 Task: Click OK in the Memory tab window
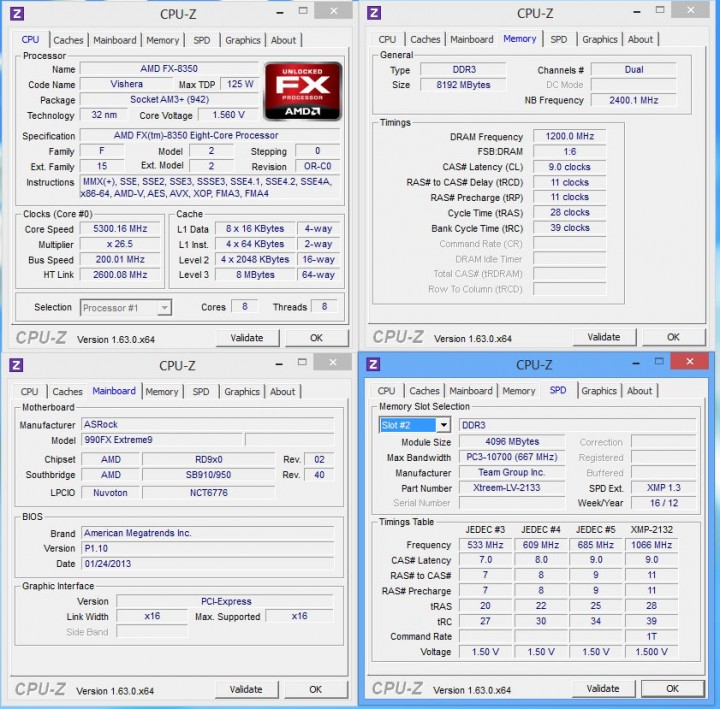pyautogui.click(x=673, y=337)
